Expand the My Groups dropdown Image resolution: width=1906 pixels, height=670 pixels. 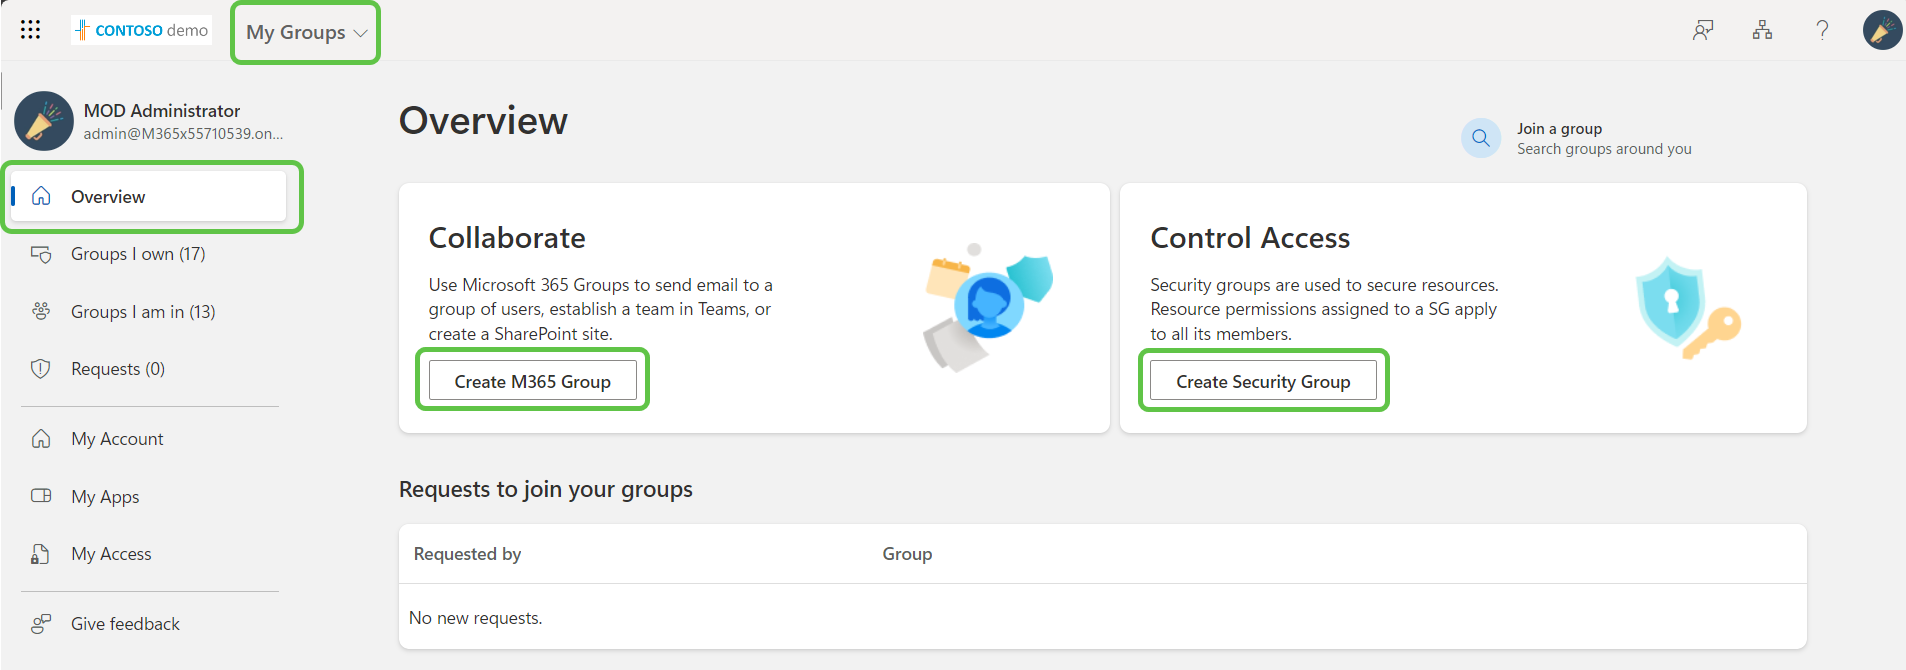[306, 32]
